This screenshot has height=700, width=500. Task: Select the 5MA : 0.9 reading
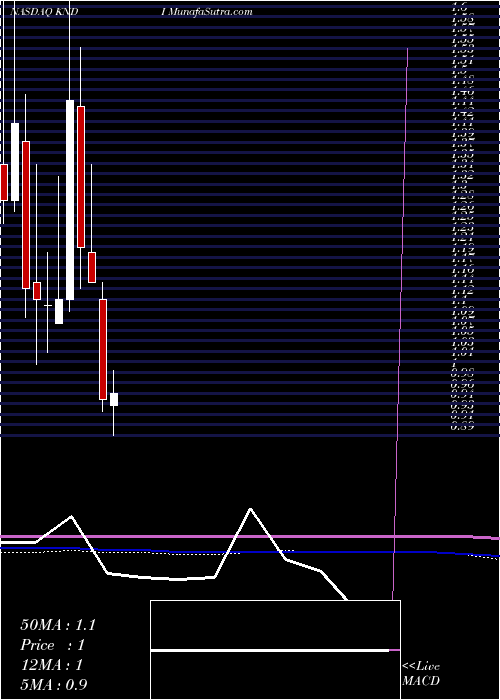[x=54, y=684]
